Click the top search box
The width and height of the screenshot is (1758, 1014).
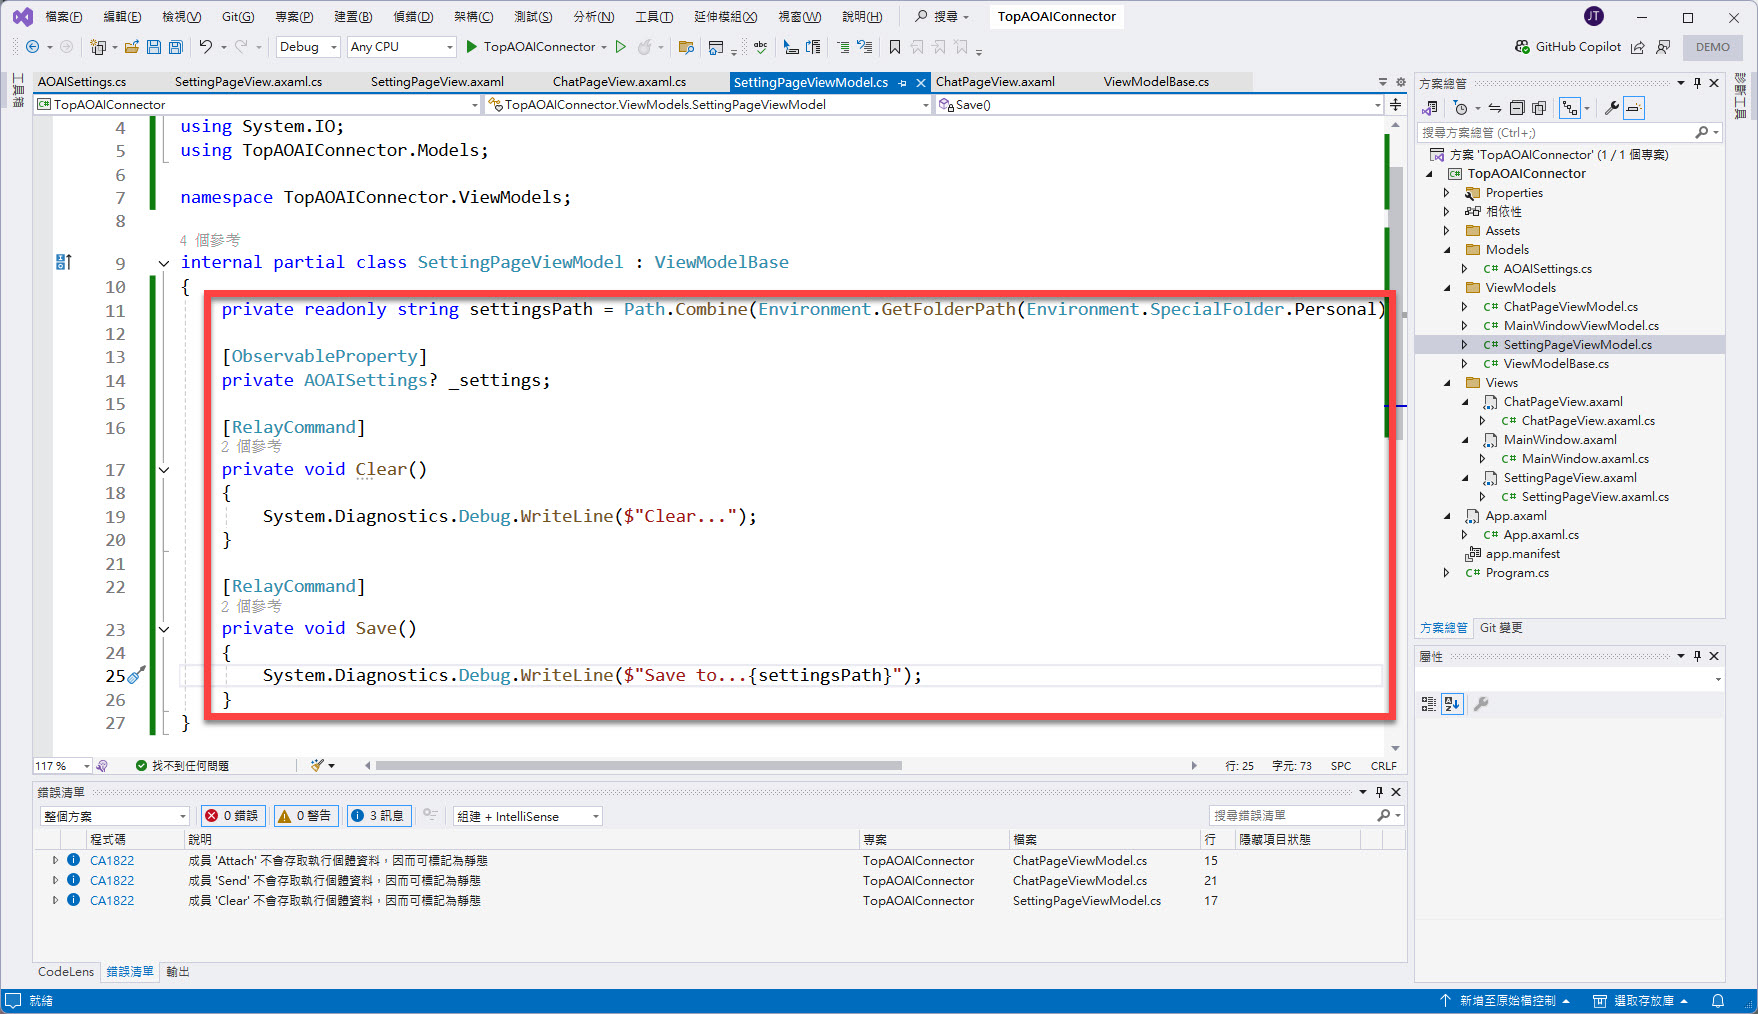(942, 16)
